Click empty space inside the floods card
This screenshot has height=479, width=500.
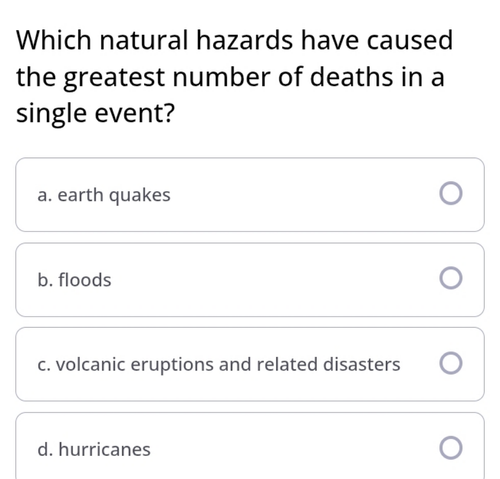pos(267,279)
